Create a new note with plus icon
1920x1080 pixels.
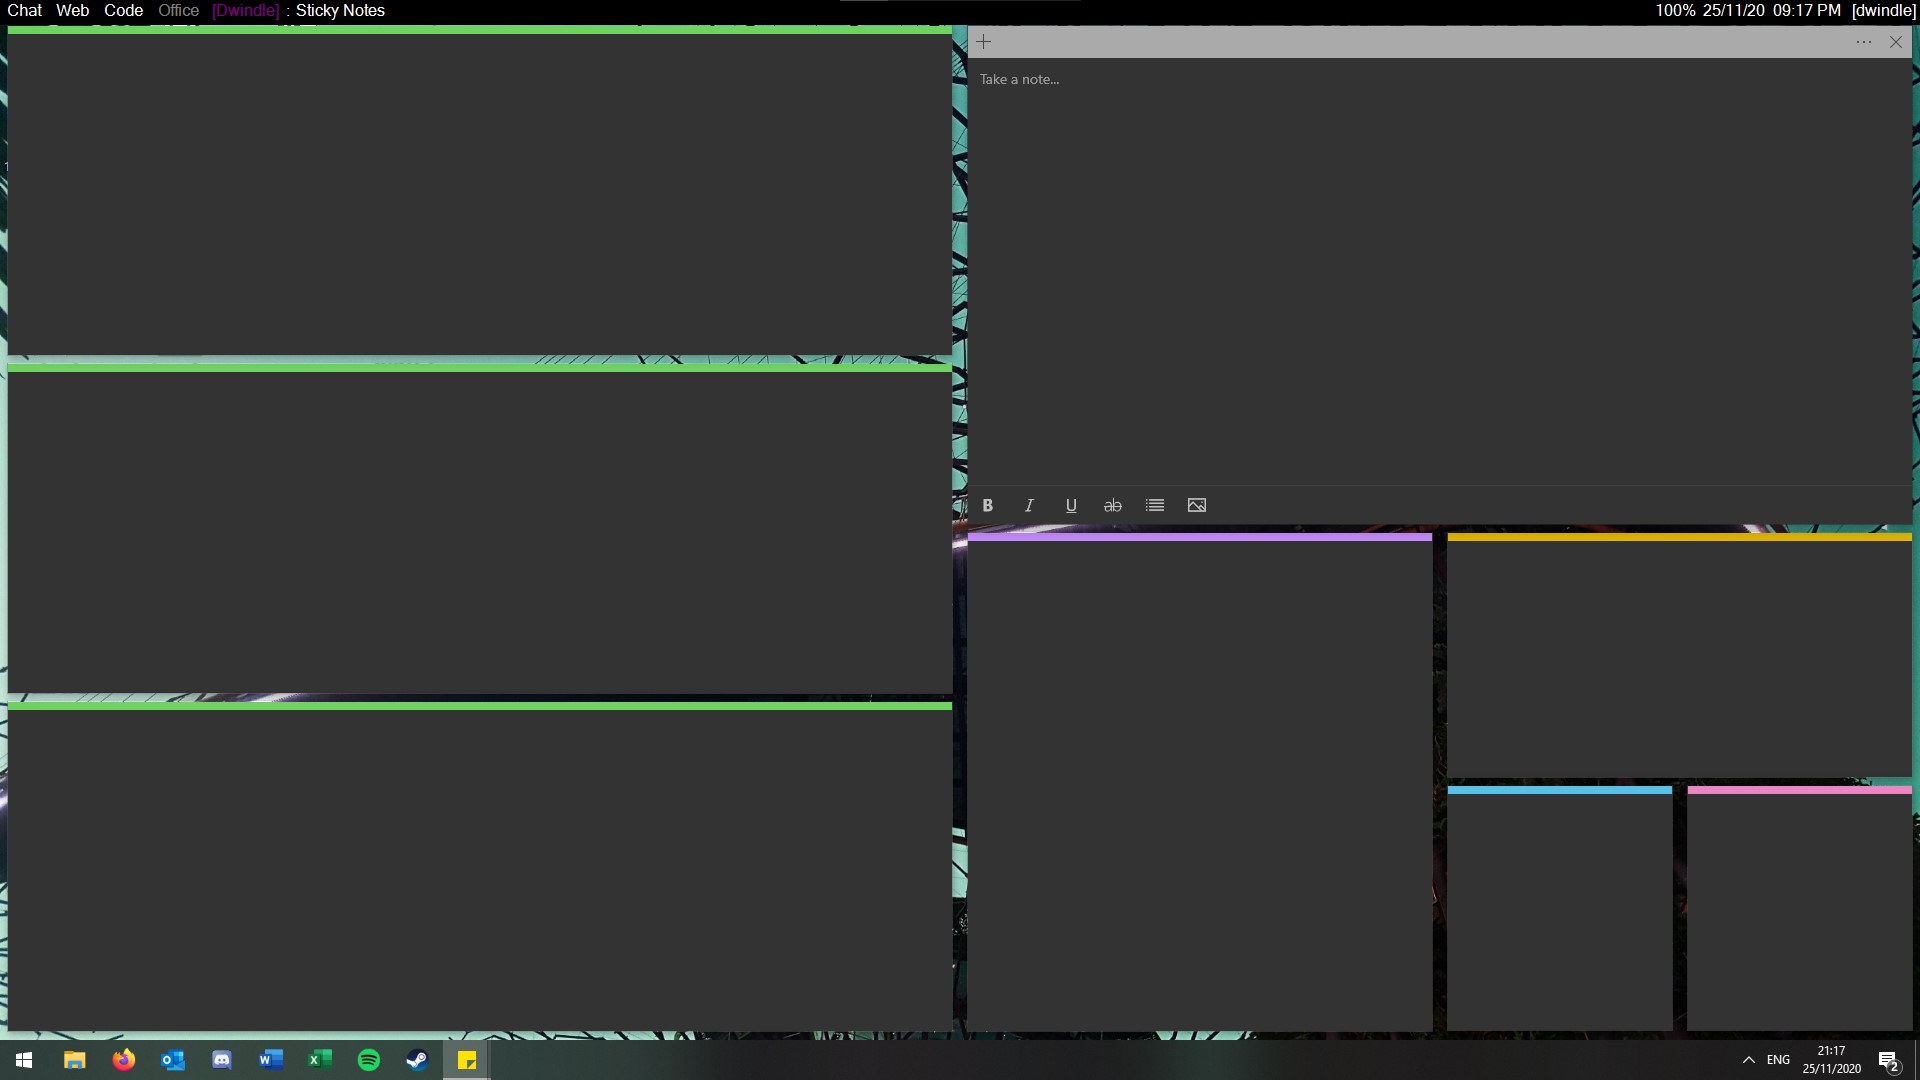click(984, 41)
